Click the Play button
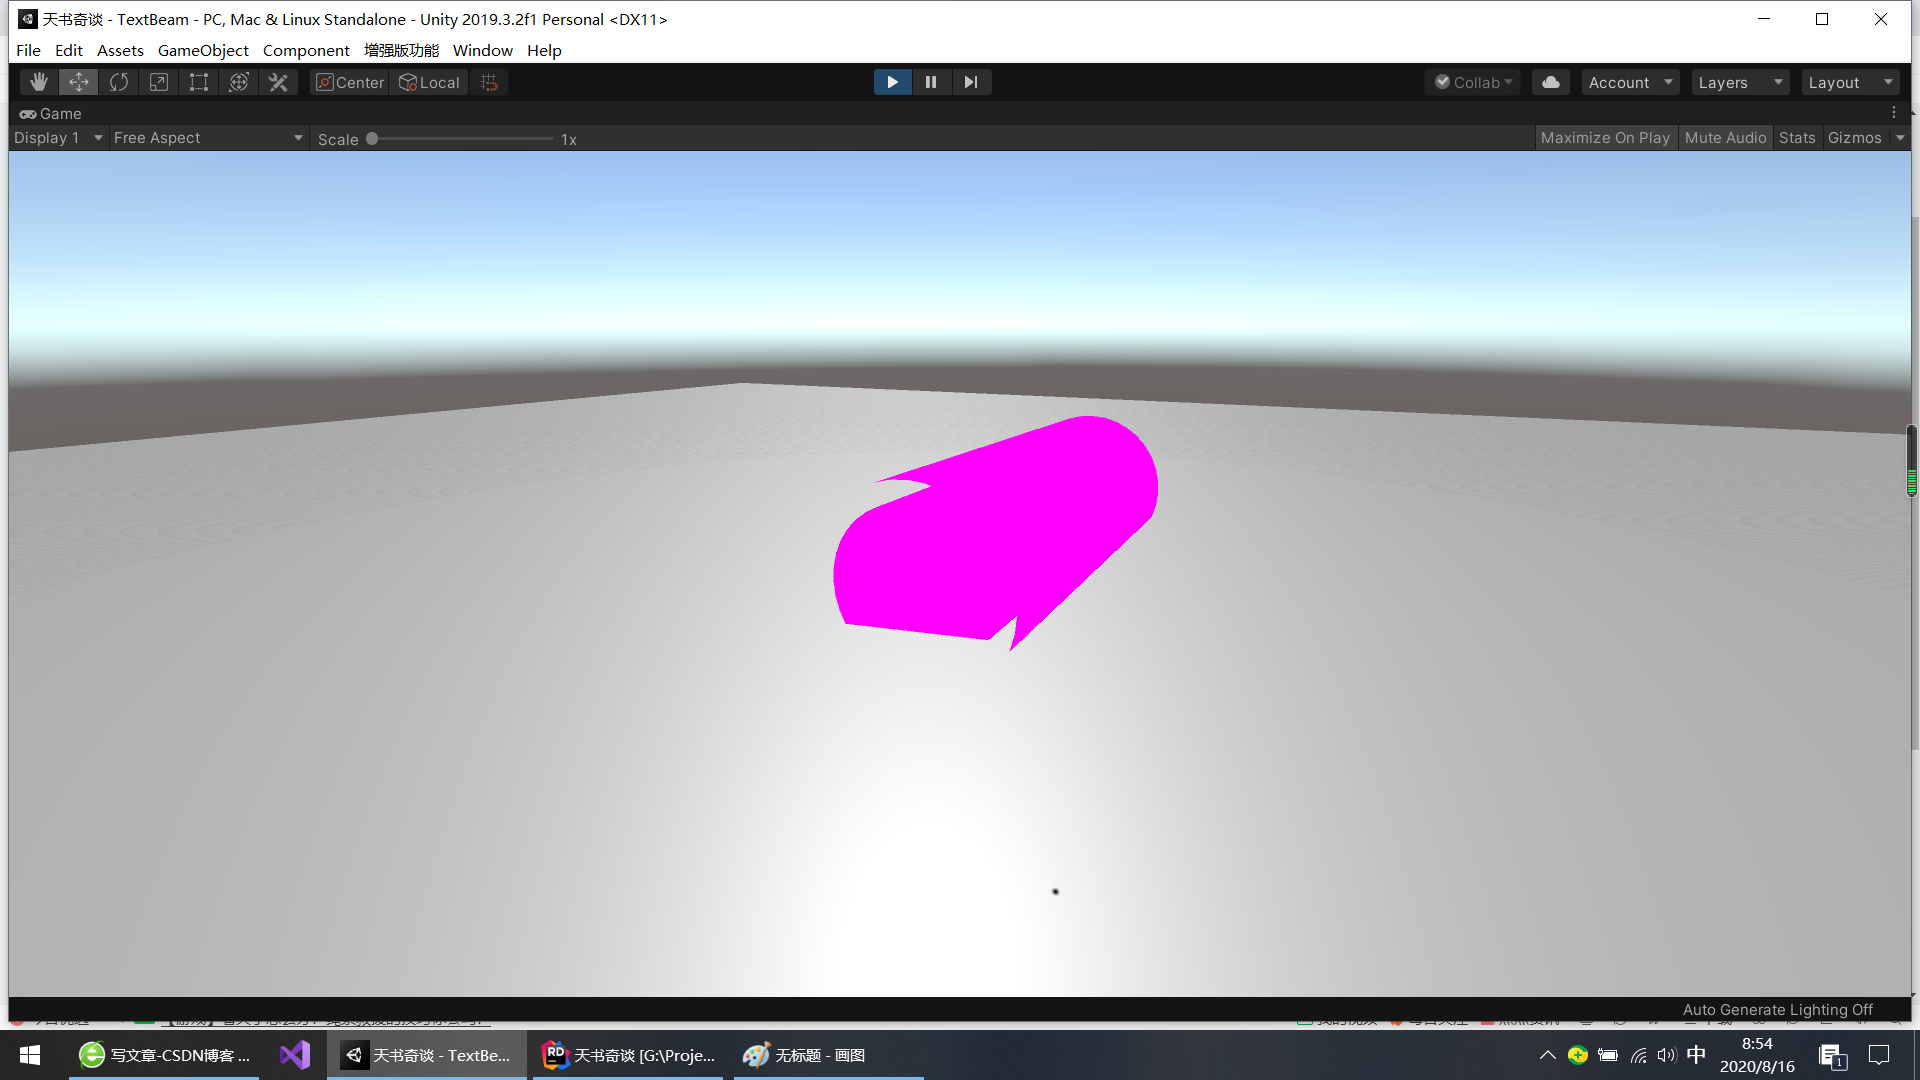1920x1080 pixels. [x=892, y=82]
